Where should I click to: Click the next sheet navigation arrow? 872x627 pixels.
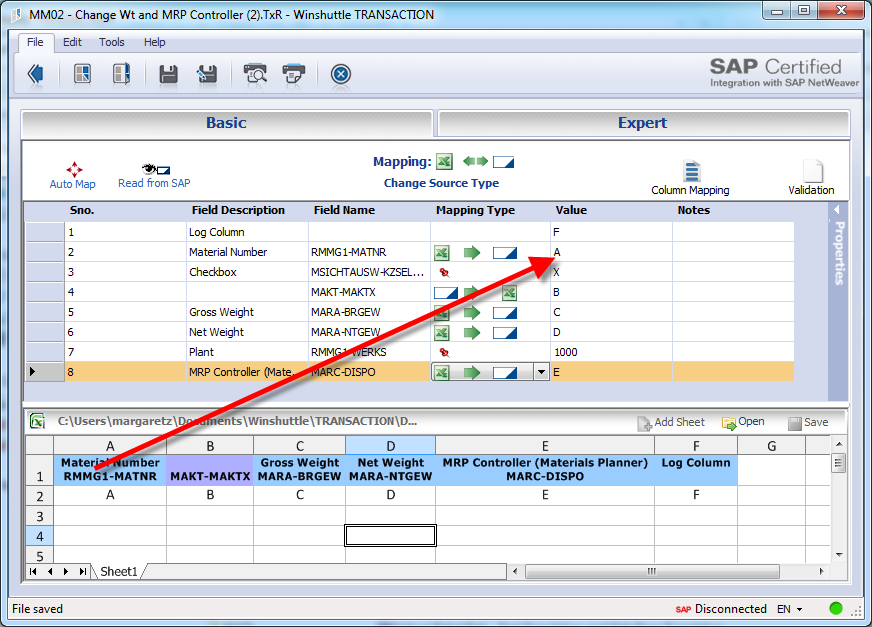tap(66, 571)
